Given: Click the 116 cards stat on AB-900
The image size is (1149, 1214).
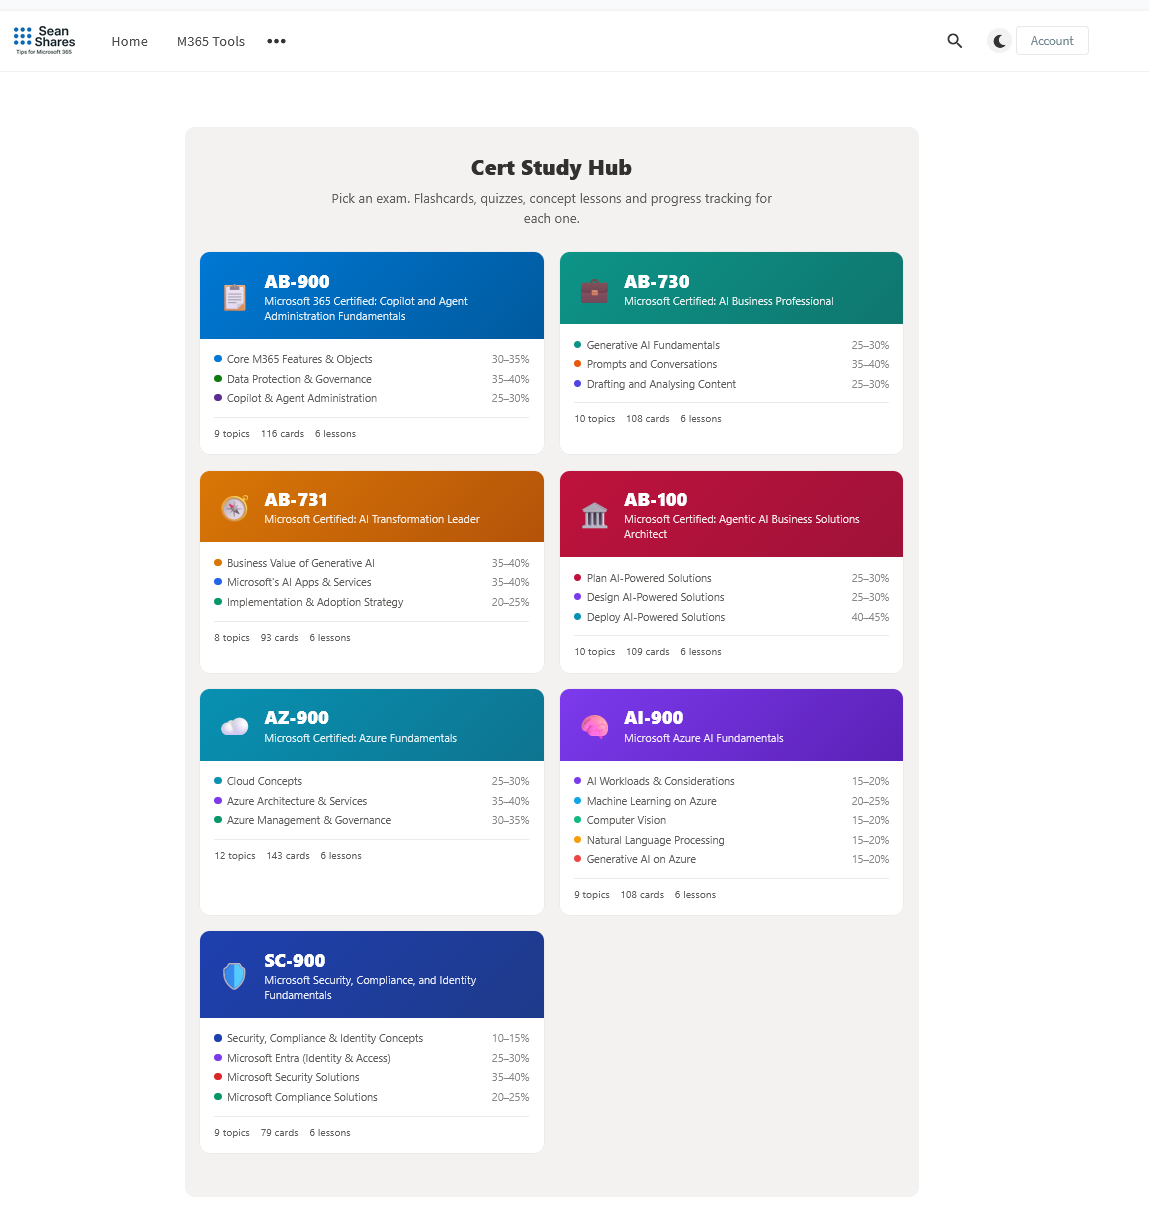Looking at the screenshot, I should [x=282, y=434].
